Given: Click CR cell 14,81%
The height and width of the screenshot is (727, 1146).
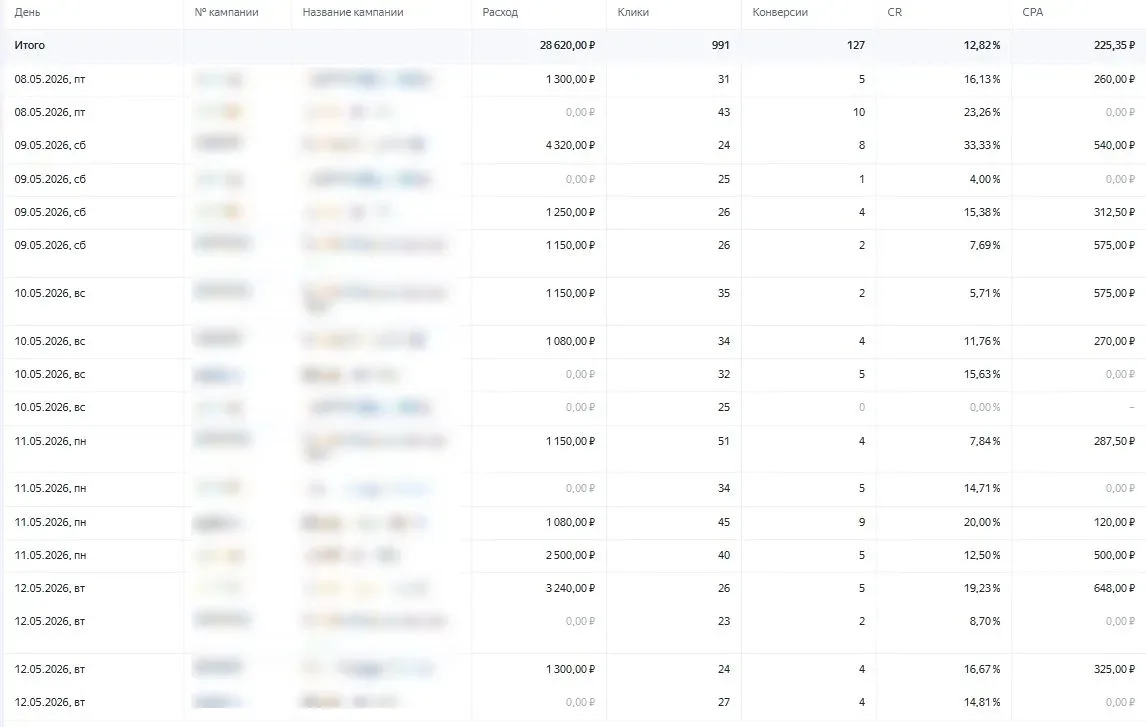Looking at the screenshot, I should (x=982, y=702).
